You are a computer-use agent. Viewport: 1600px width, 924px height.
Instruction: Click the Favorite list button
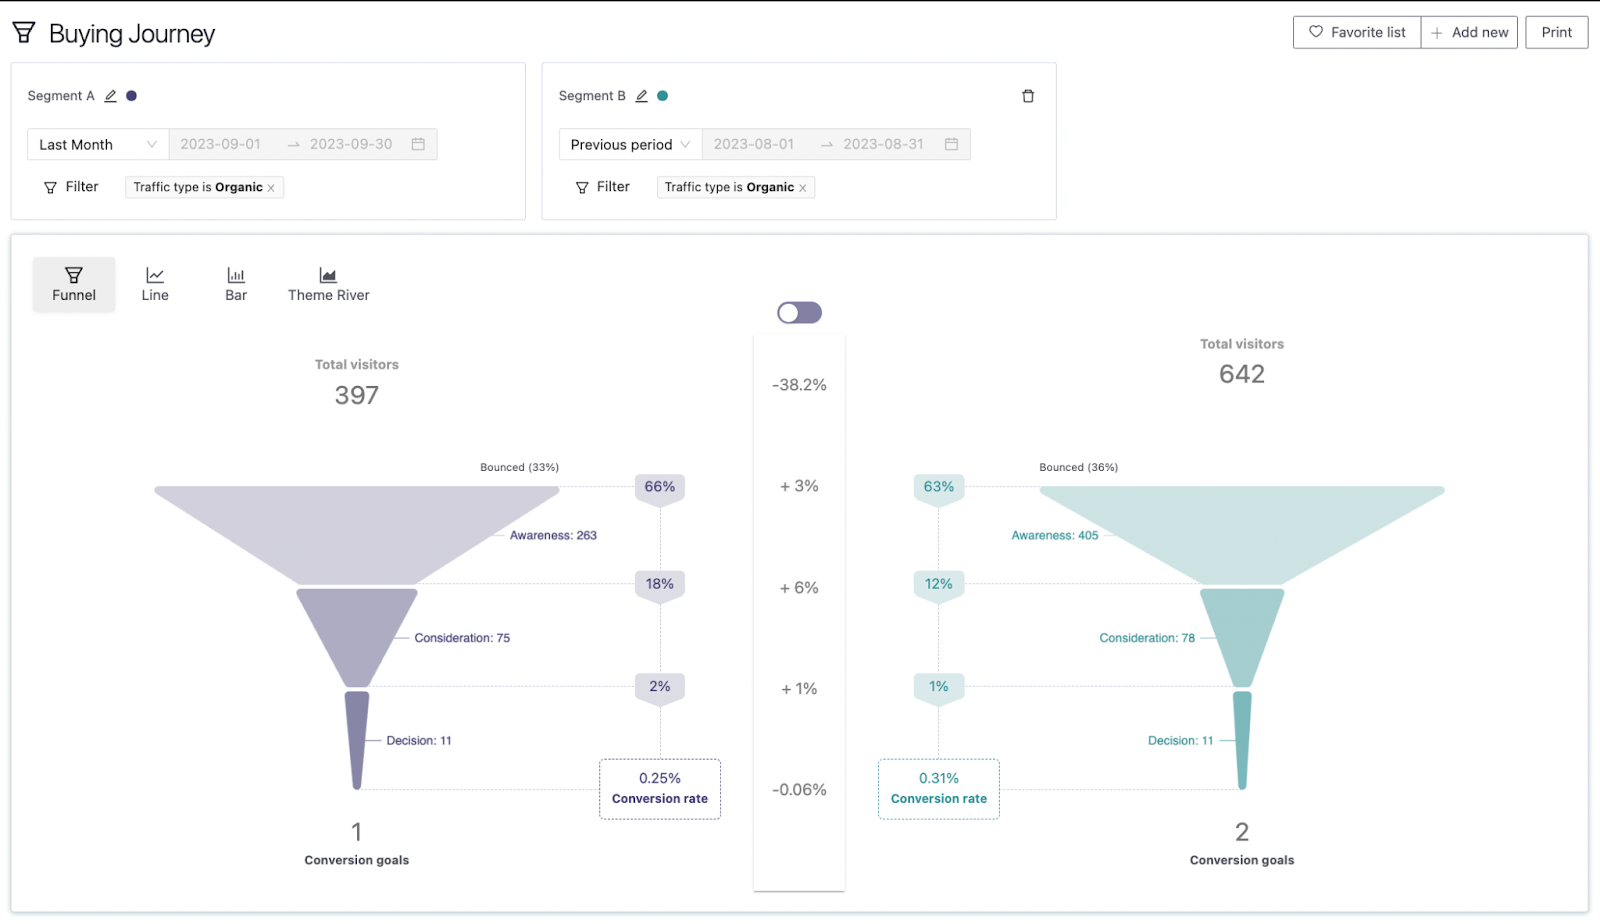tap(1355, 32)
